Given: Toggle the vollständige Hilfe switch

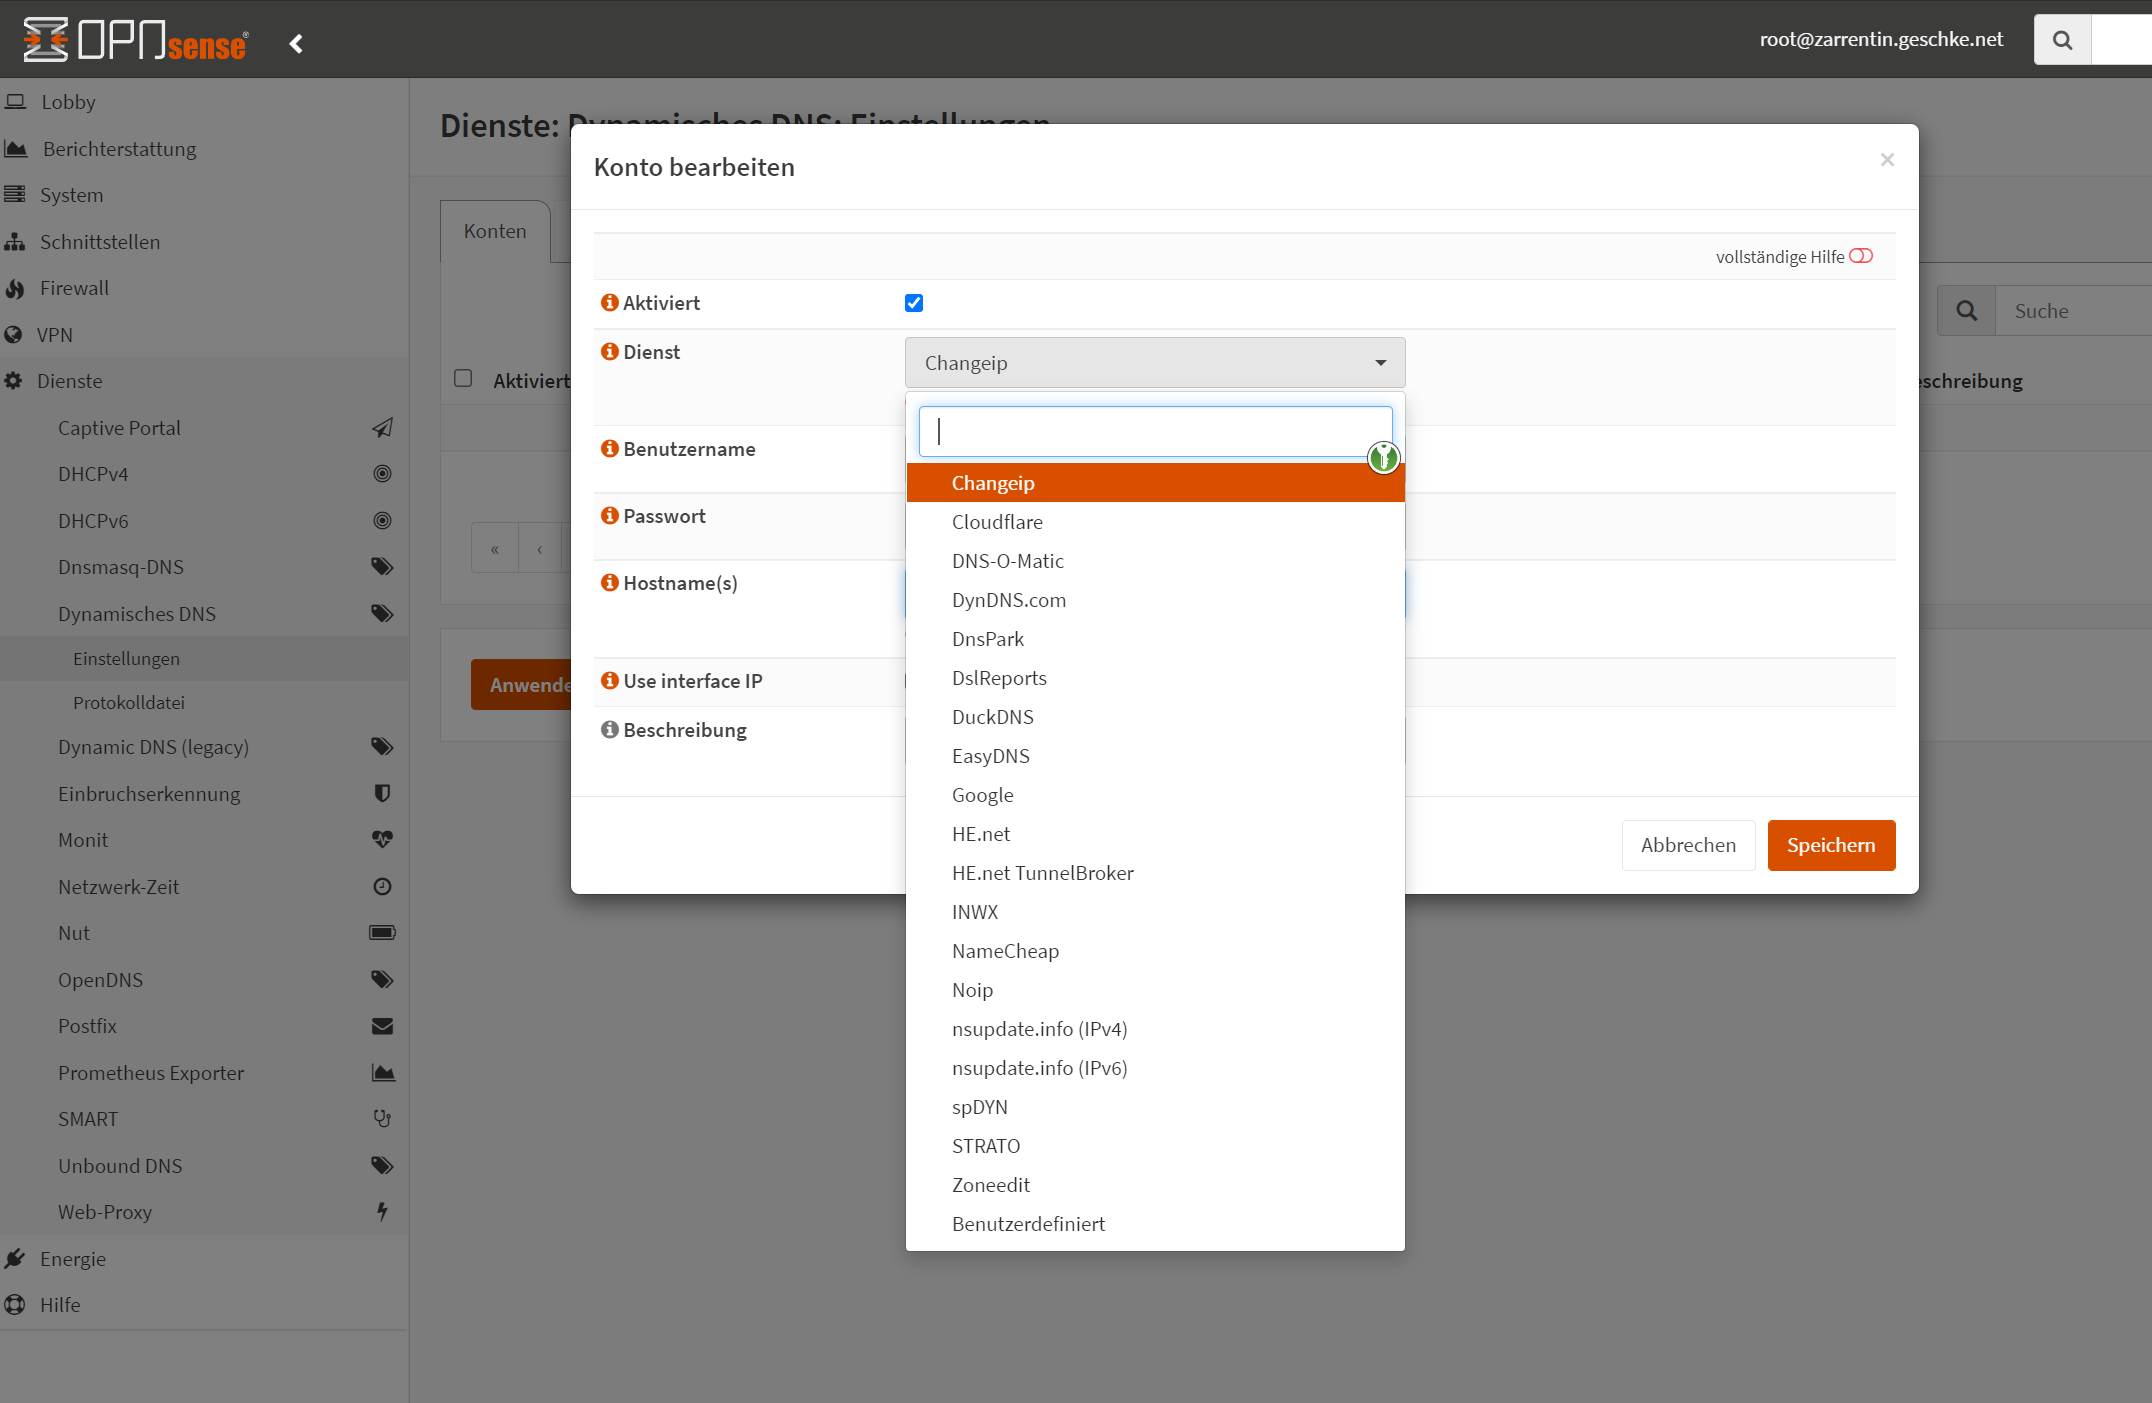Looking at the screenshot, I should pyautogui.click(x=1861, y=256).
